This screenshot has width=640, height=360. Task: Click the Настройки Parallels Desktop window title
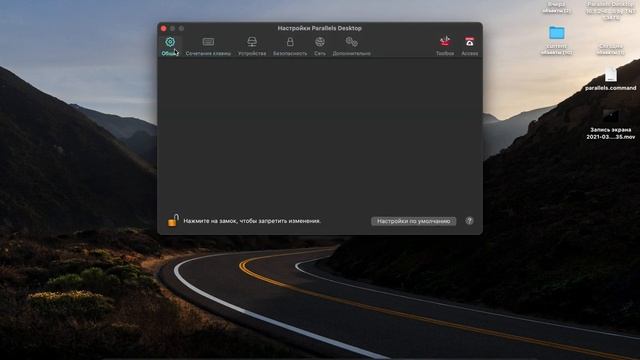tap(320, 28)
